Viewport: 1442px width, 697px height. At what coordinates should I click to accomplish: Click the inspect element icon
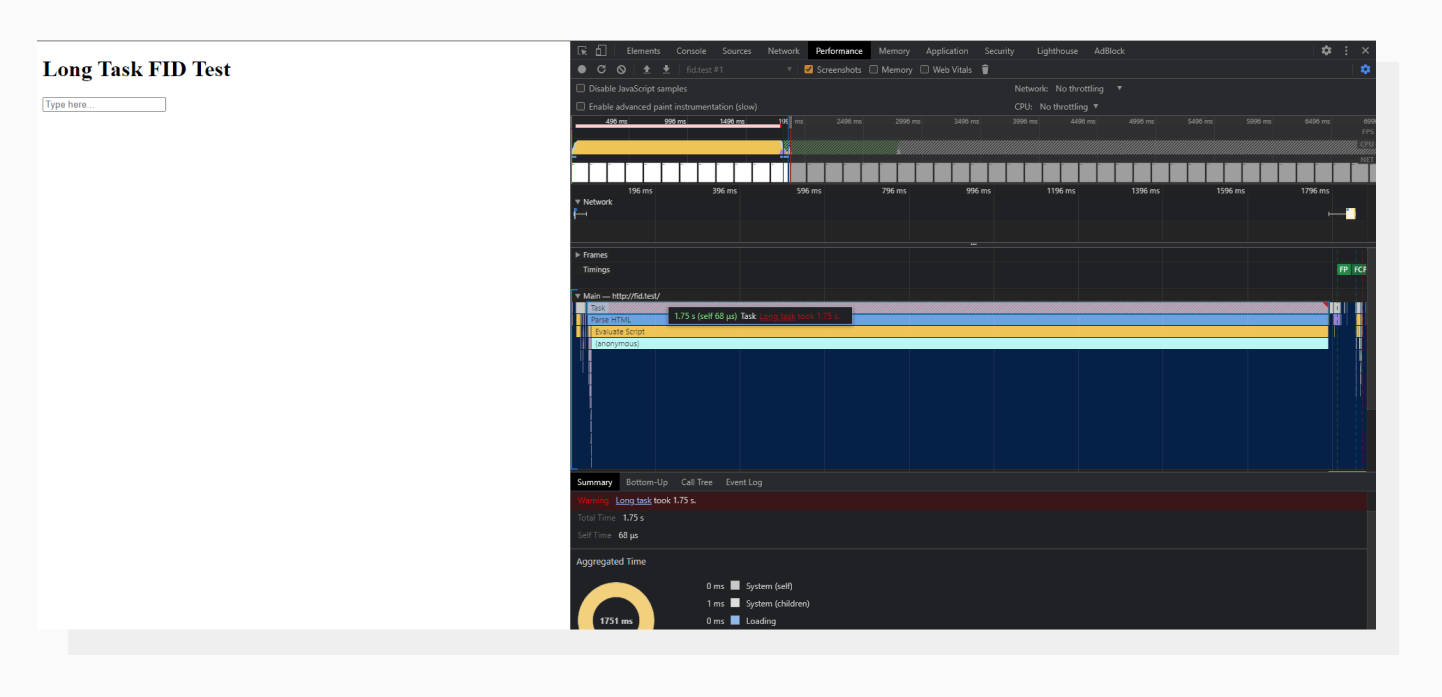(581, 50)
